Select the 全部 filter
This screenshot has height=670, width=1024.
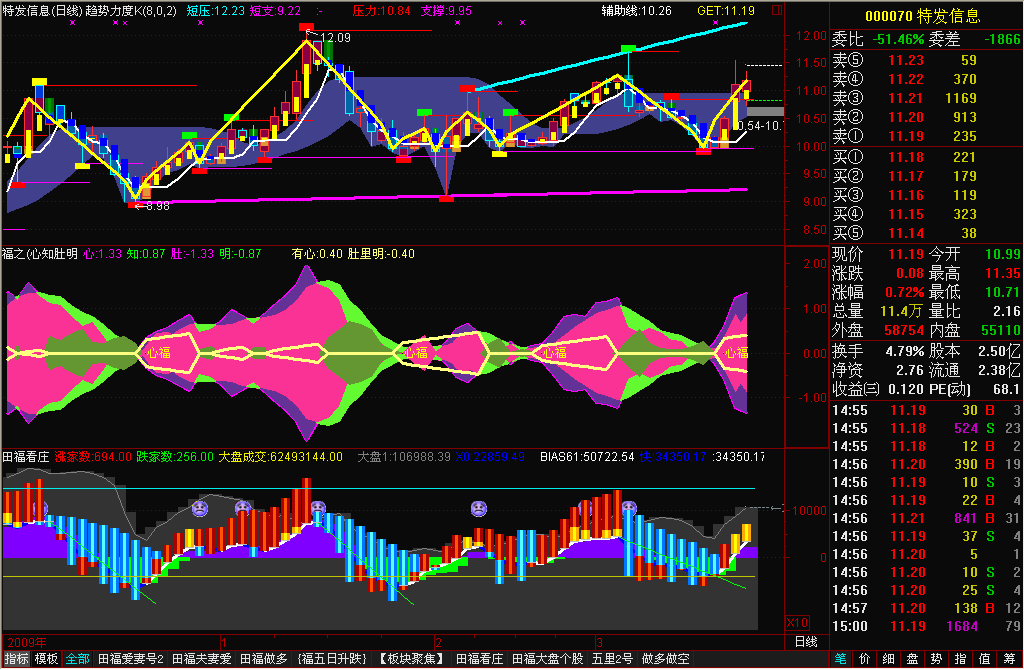point(77,660)
